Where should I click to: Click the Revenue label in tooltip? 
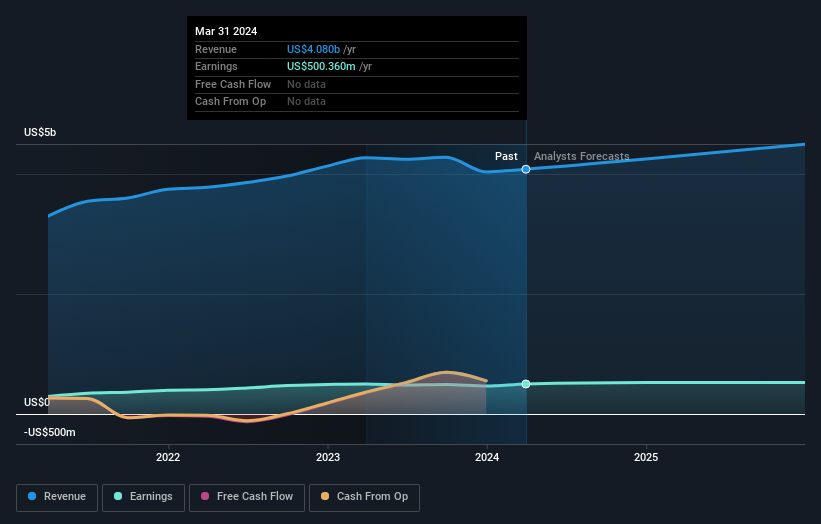coord(216,49)
